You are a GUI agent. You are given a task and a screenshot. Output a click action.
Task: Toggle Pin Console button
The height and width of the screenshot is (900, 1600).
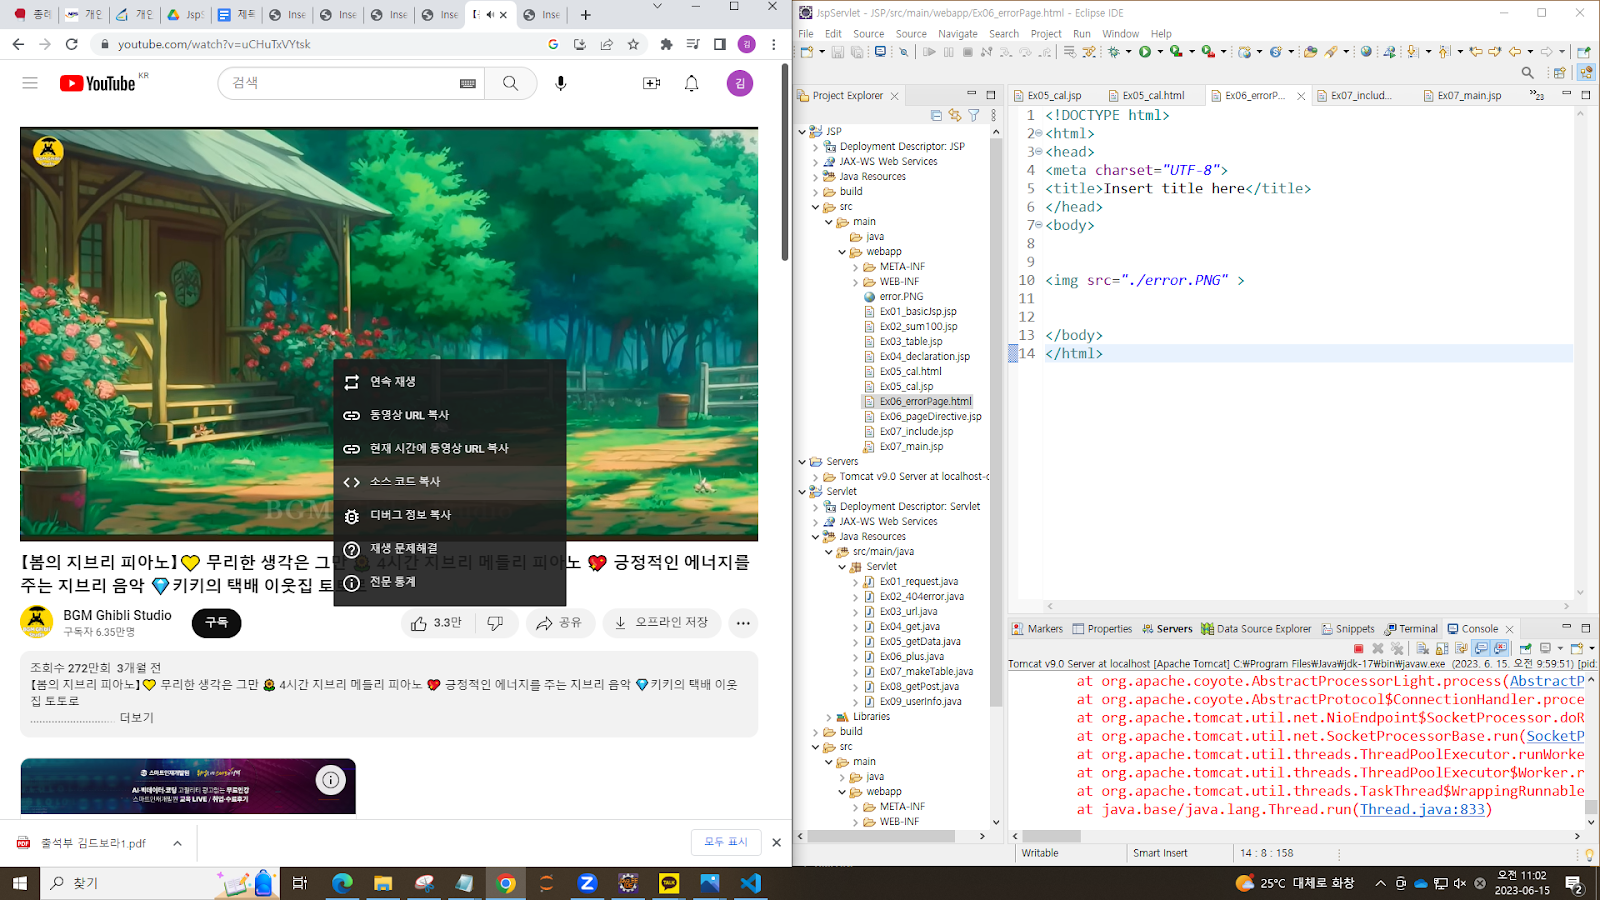tap(1525, 648)
